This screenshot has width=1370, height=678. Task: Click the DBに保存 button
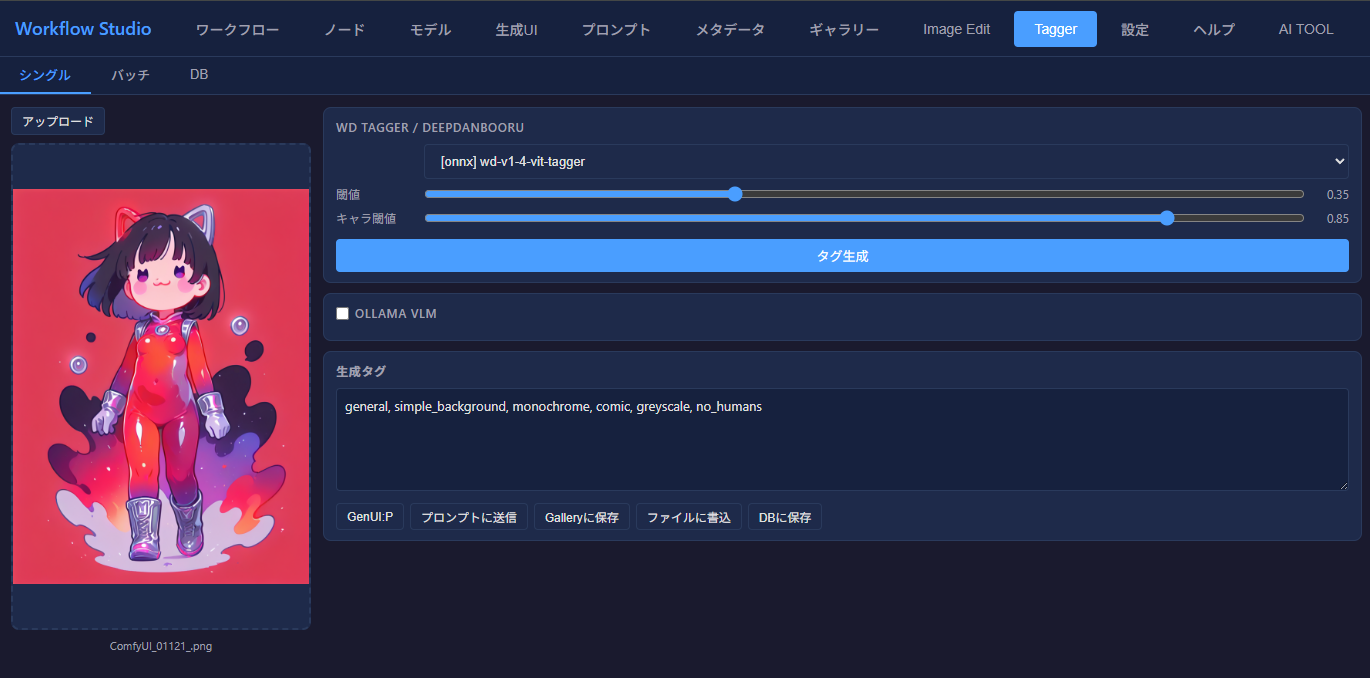pyautogui.click(x=785, y=517)
